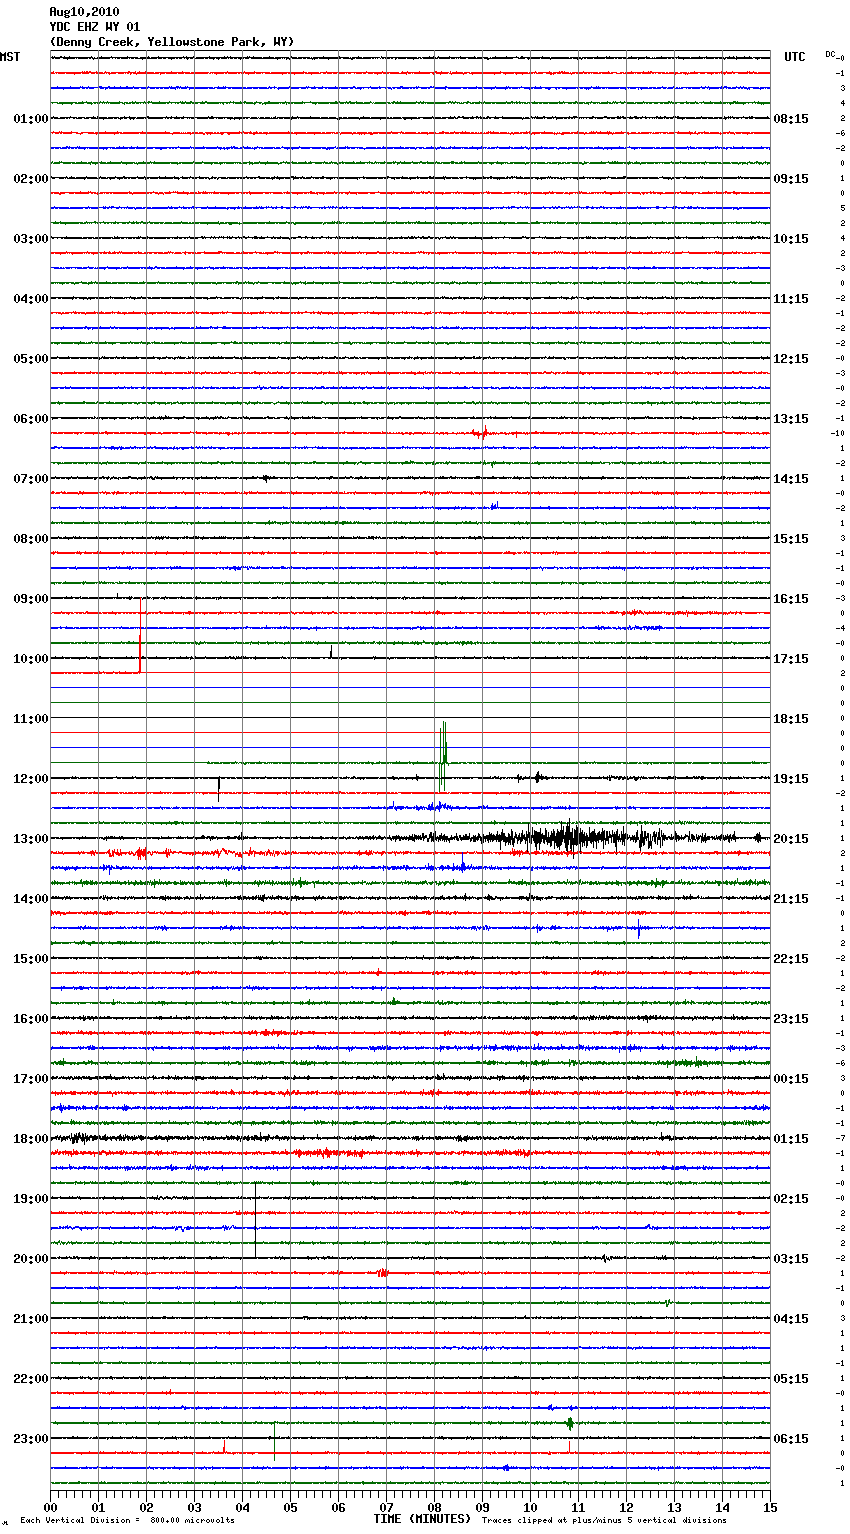The height and width of the screenshot is (1534, 850).
Task: Select the 02:00 MST time label
Action: point(31,179)
